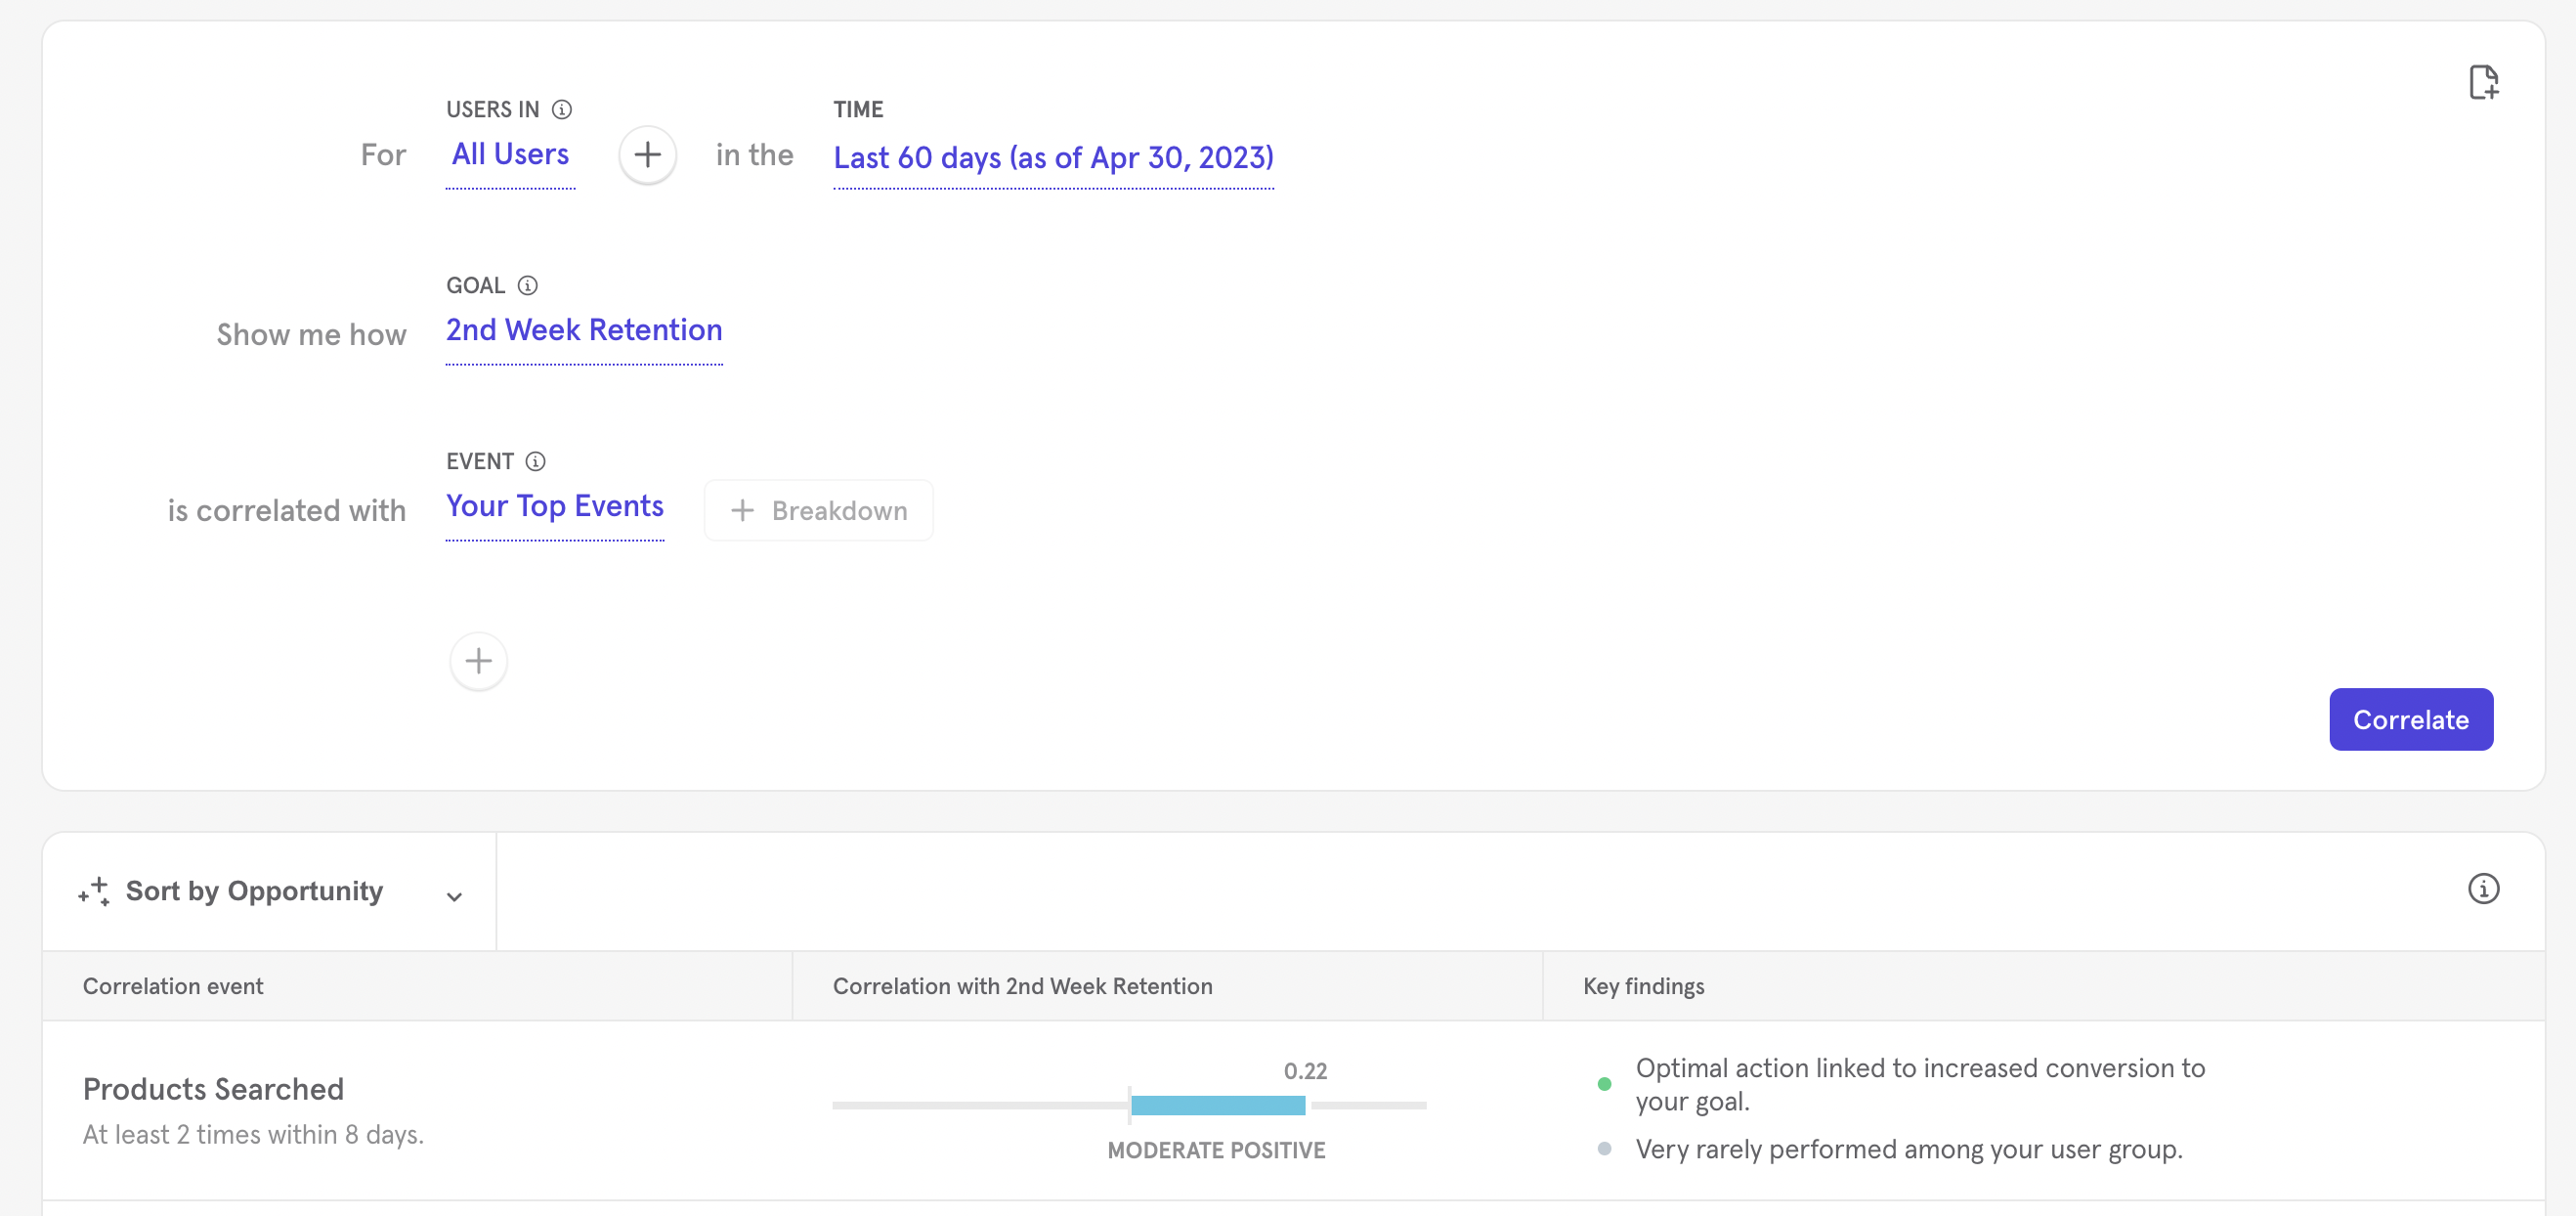
Task: Change the Last 60 days time range
Action: point(1052,158)
